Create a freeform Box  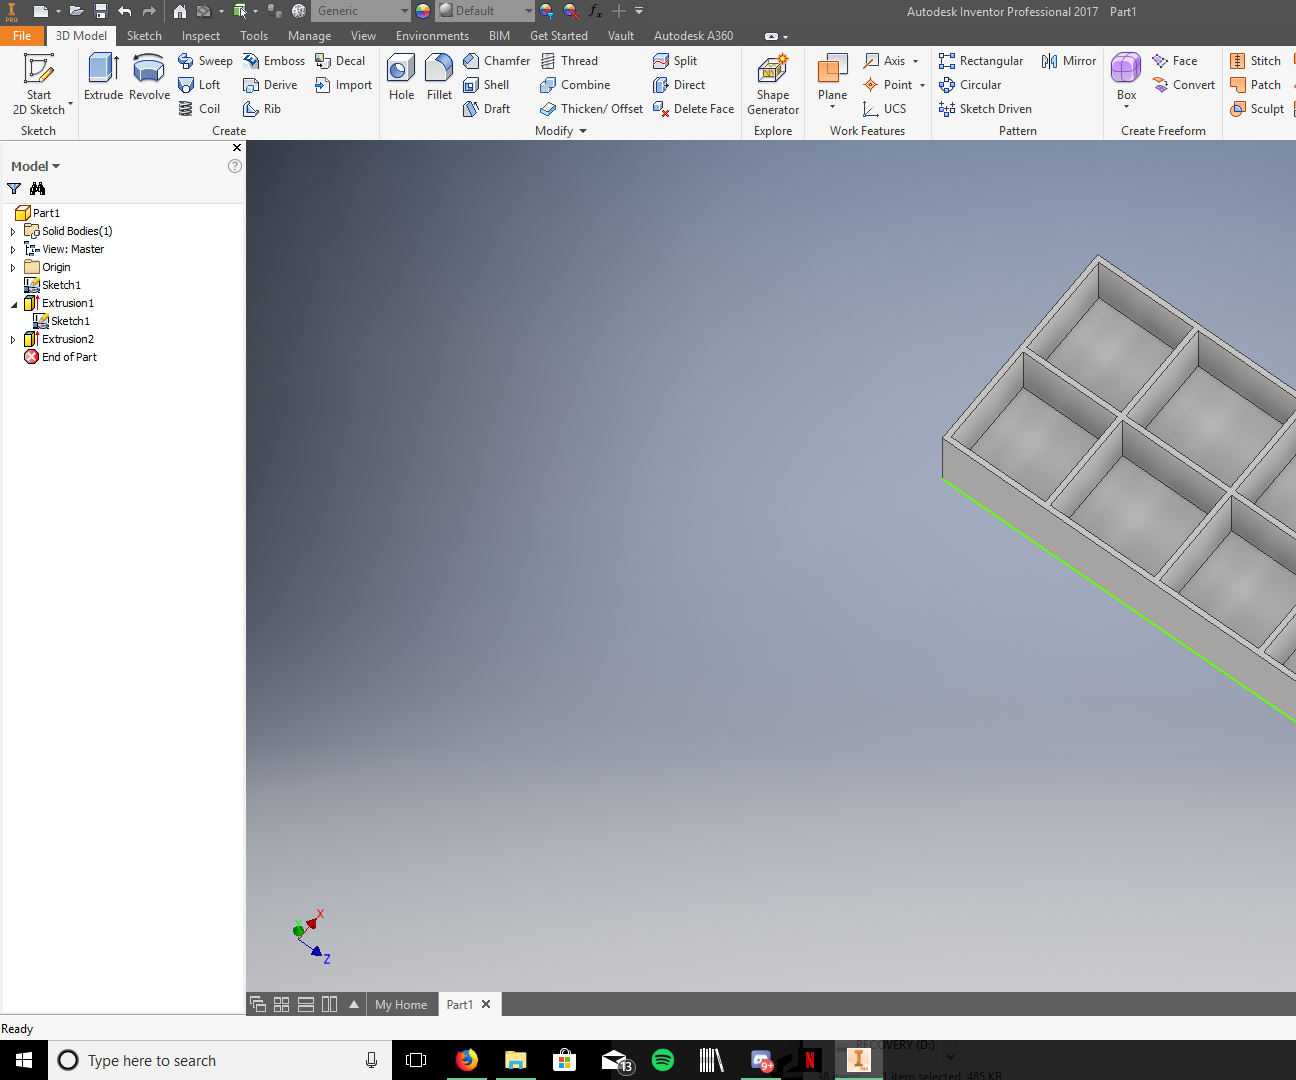(1126, 77)
